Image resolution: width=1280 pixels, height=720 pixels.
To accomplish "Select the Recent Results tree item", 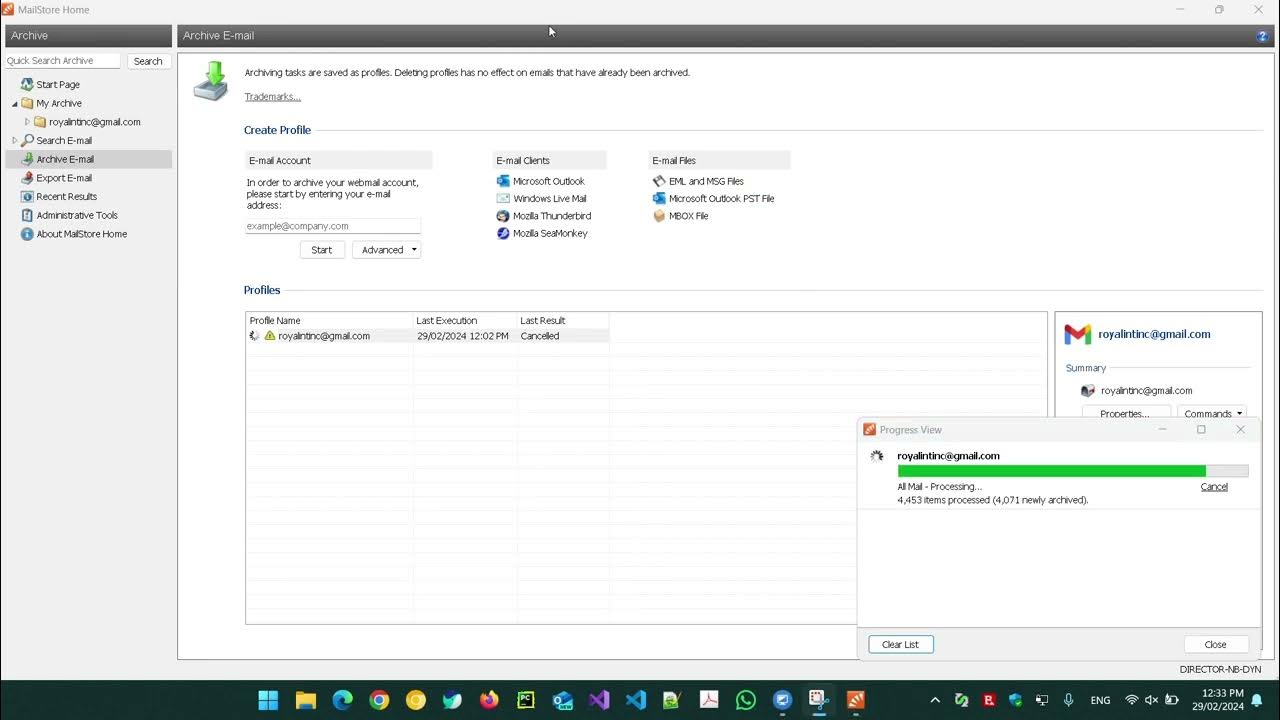I will click(67, 197).
